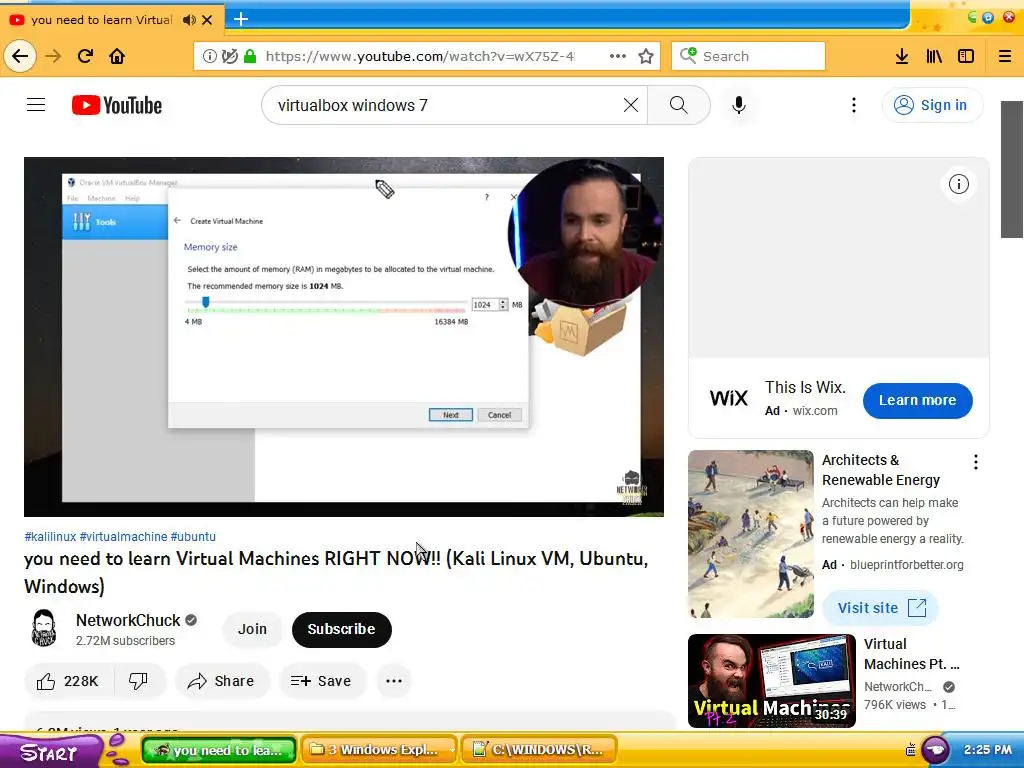Open Virtual Machines Pt. 2 video thumbnail
The image size is (1024, 768).
click(x=771, y=680)
